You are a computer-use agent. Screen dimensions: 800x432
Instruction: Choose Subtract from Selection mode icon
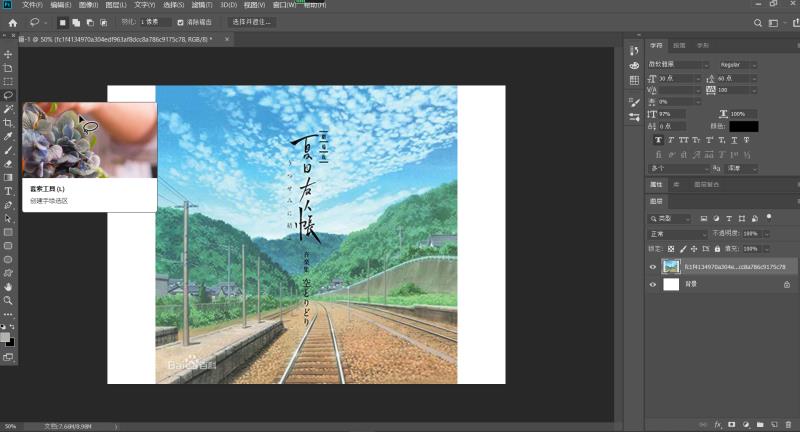90,22
